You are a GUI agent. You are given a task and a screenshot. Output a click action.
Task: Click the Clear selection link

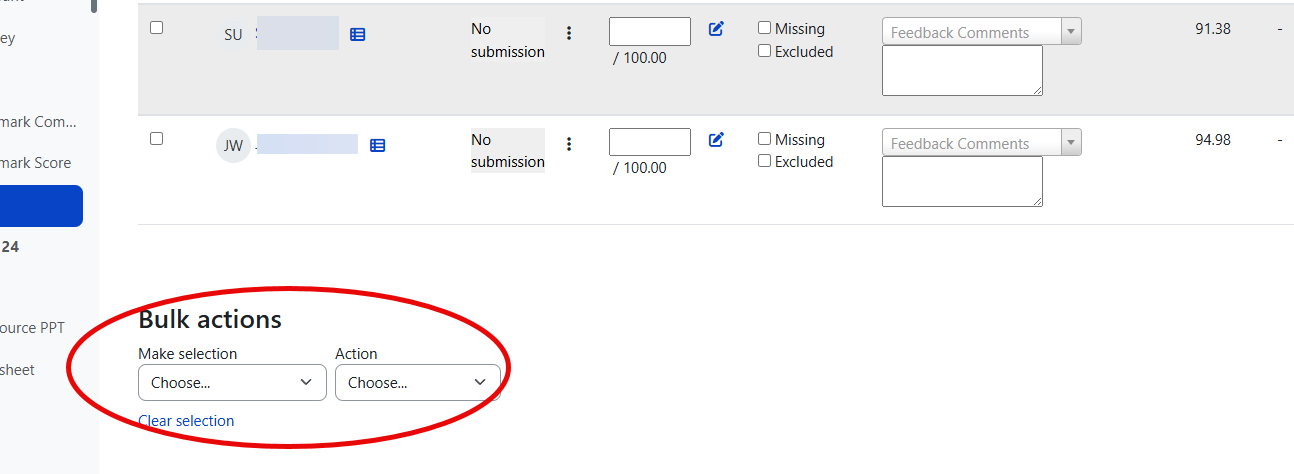tap(186, 421)
